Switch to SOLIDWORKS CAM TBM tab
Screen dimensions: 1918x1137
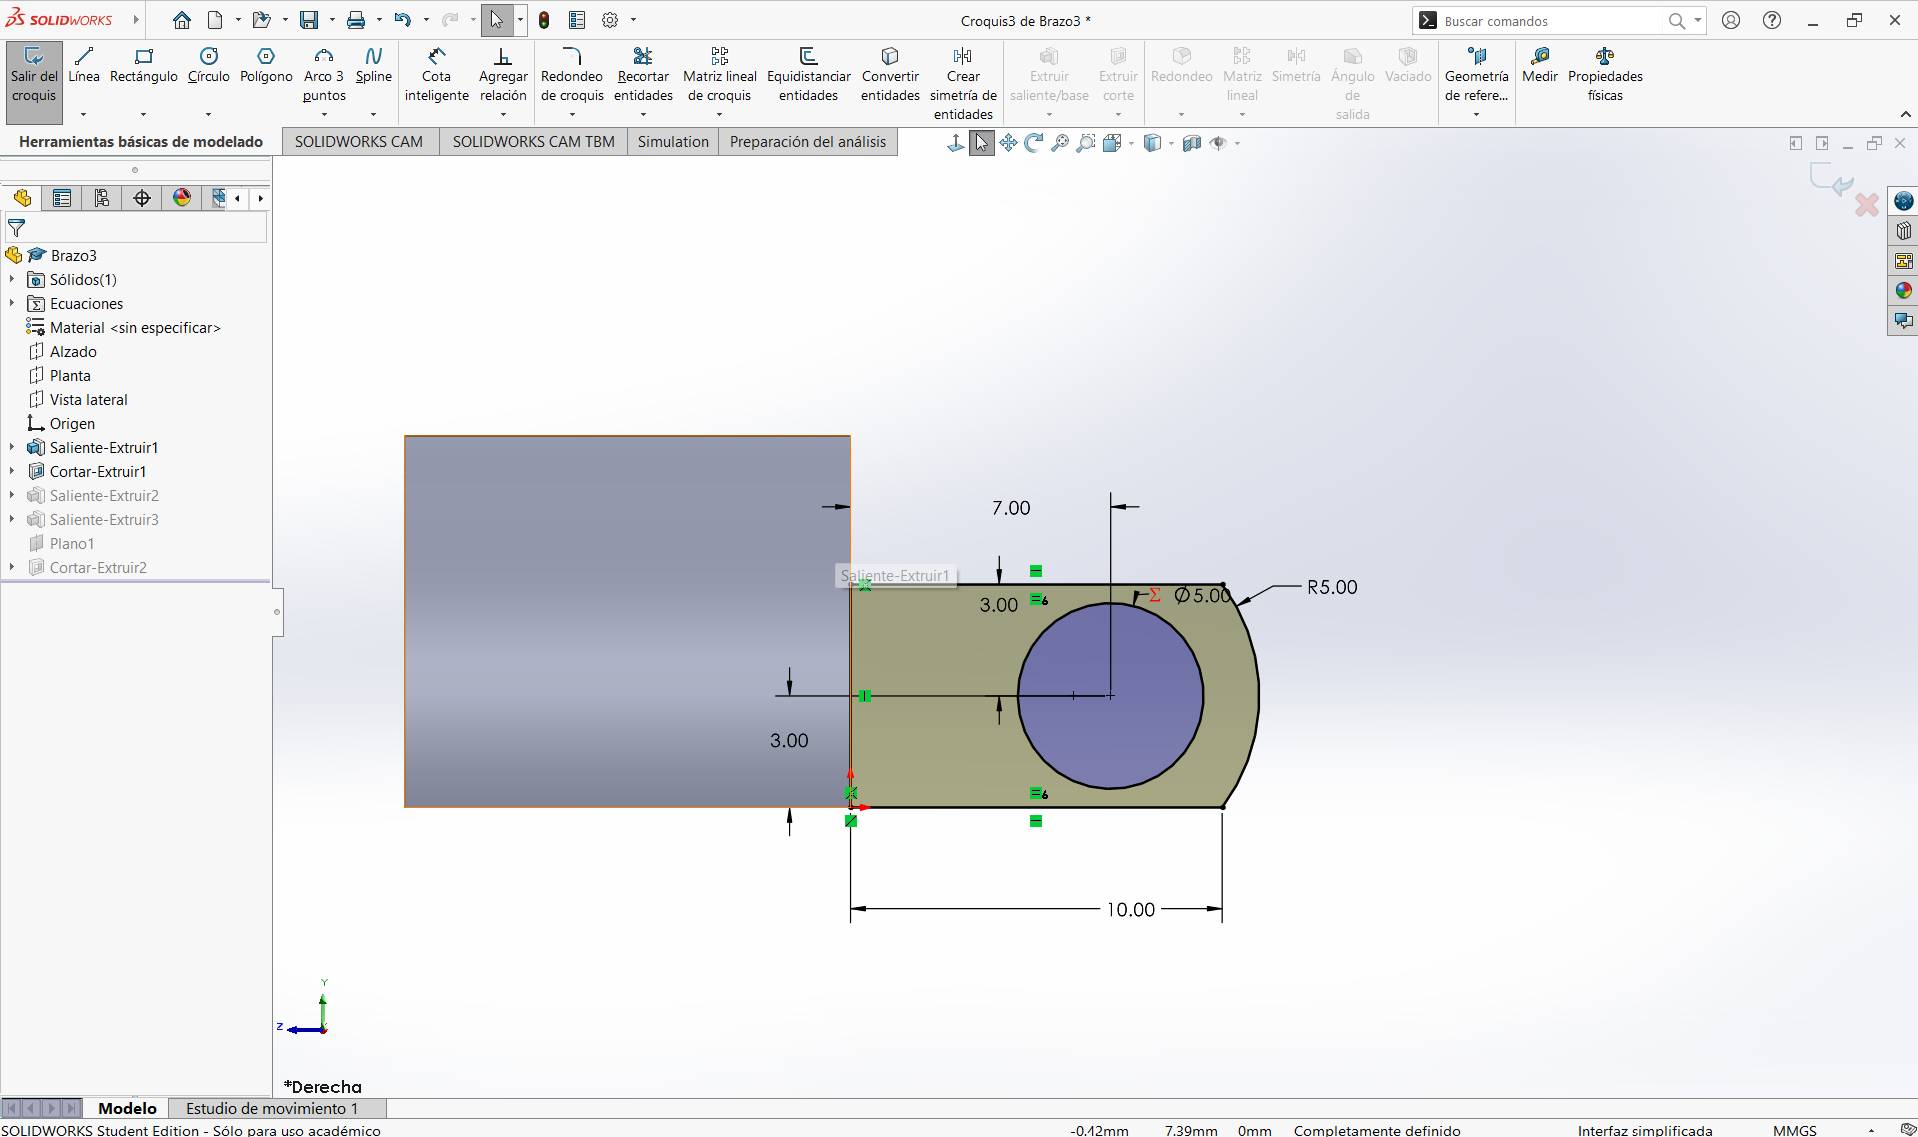pos(533,142)
